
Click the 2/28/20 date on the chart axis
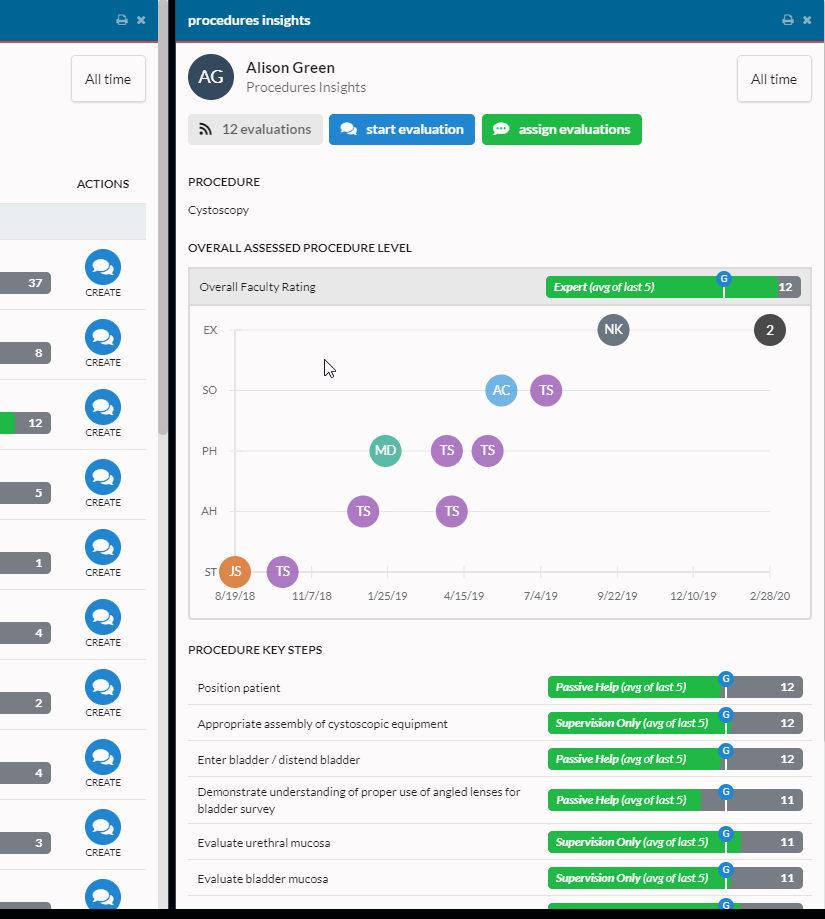click(x=770, y=596)
